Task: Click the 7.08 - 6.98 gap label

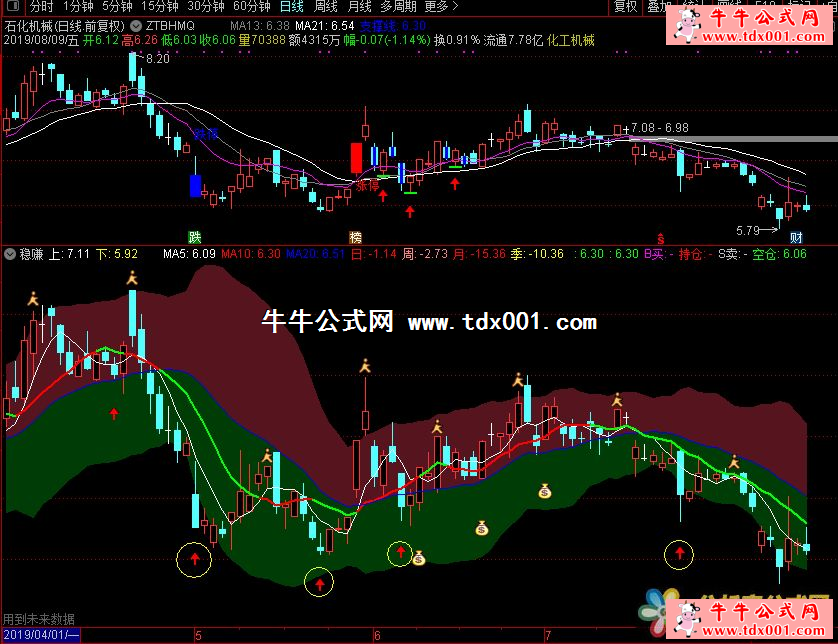Action: 659,128
